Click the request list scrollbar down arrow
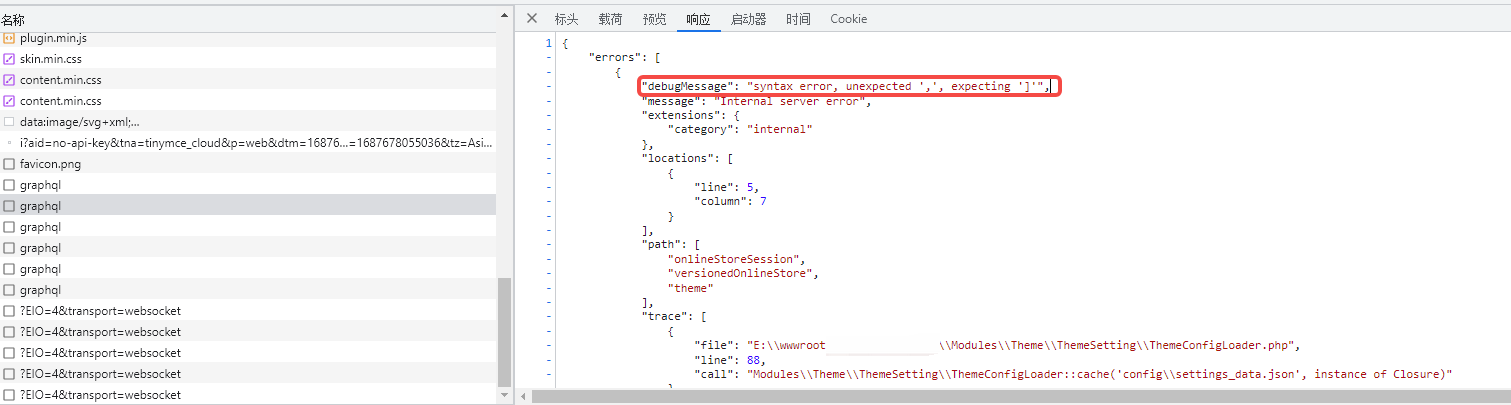This screenshot has height=405, width=1511. 504,395
